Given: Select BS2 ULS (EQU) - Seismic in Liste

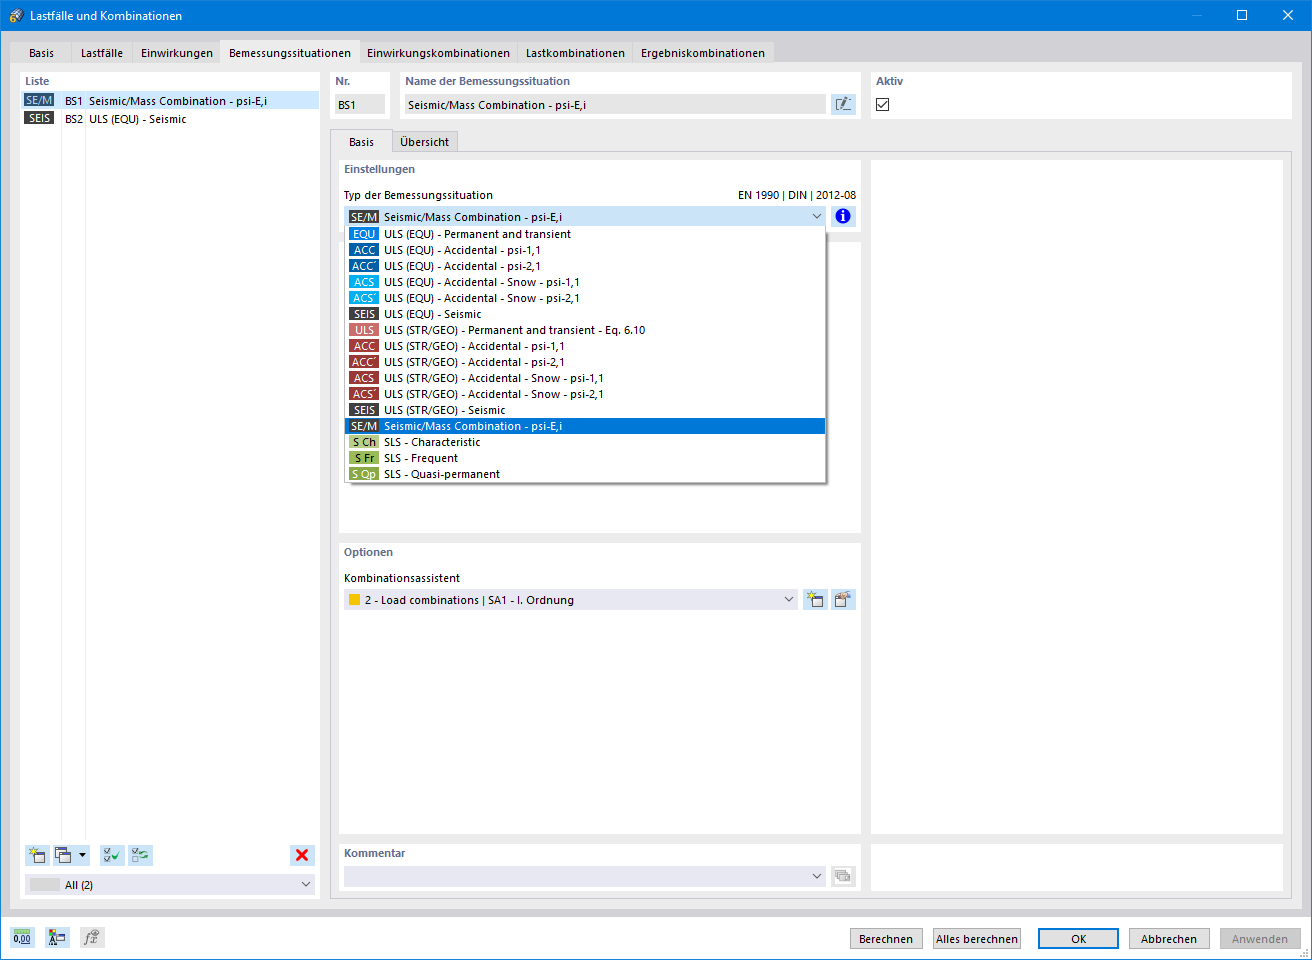Looking at the screenshot, I should click(170, 118).
